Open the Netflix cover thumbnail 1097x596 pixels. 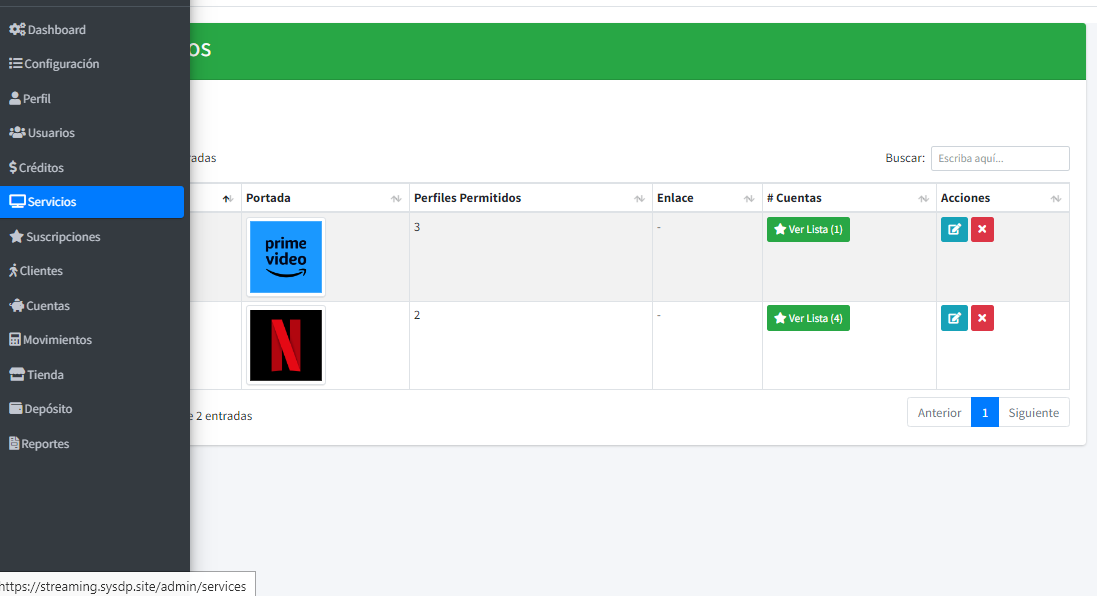(286, 346)
